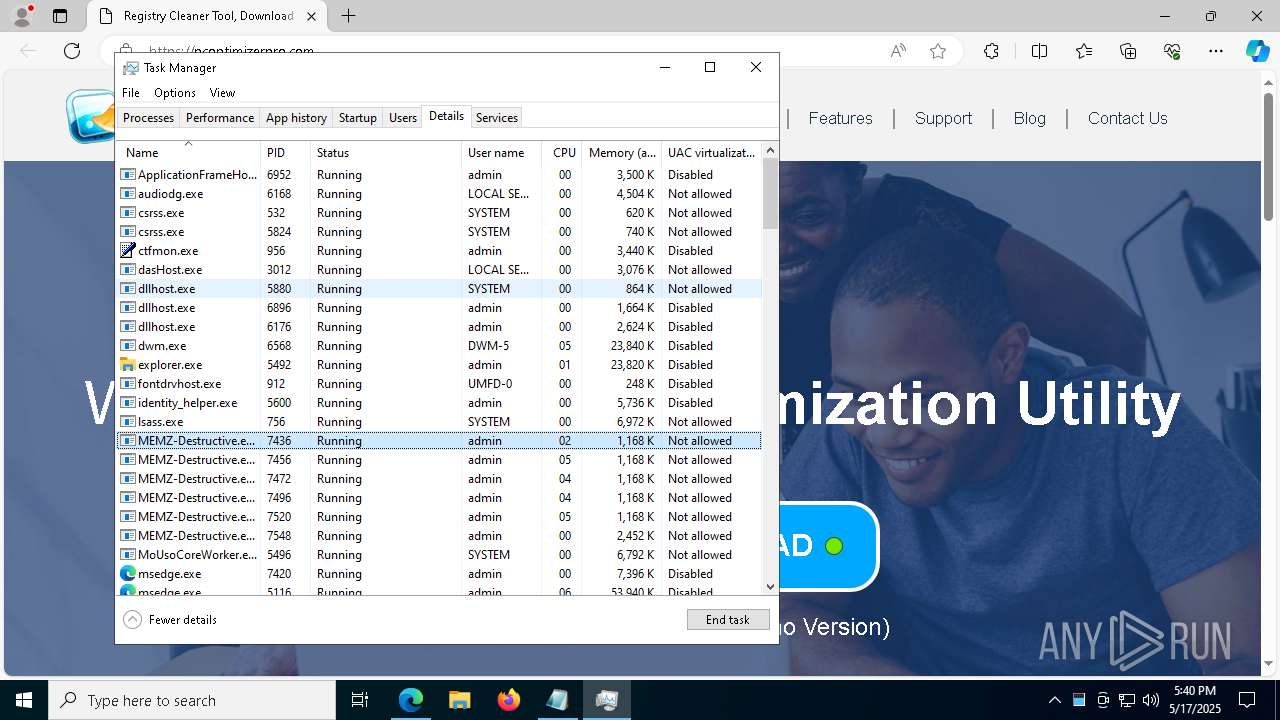
Task: Sort by CPU column header
Action: coord(563,153)
